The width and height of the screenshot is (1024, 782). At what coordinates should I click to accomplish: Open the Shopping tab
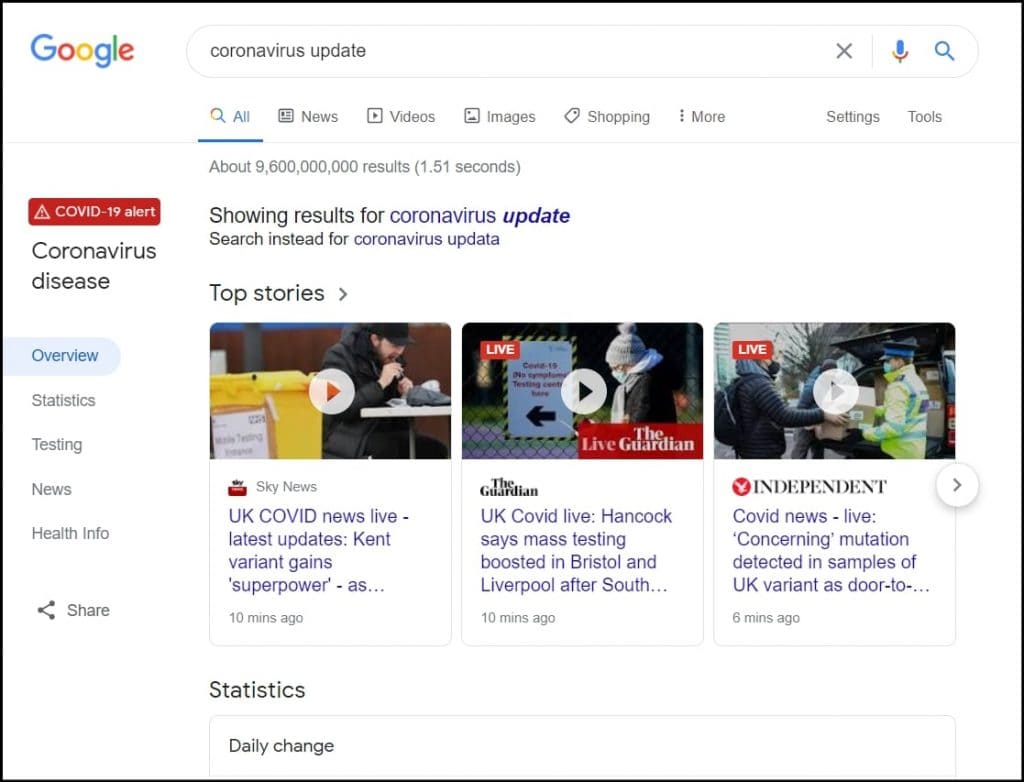607,116
